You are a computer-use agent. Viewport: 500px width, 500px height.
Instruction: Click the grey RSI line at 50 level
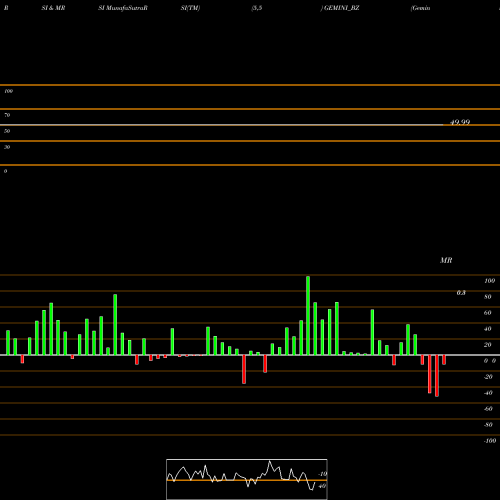[222, 125]
